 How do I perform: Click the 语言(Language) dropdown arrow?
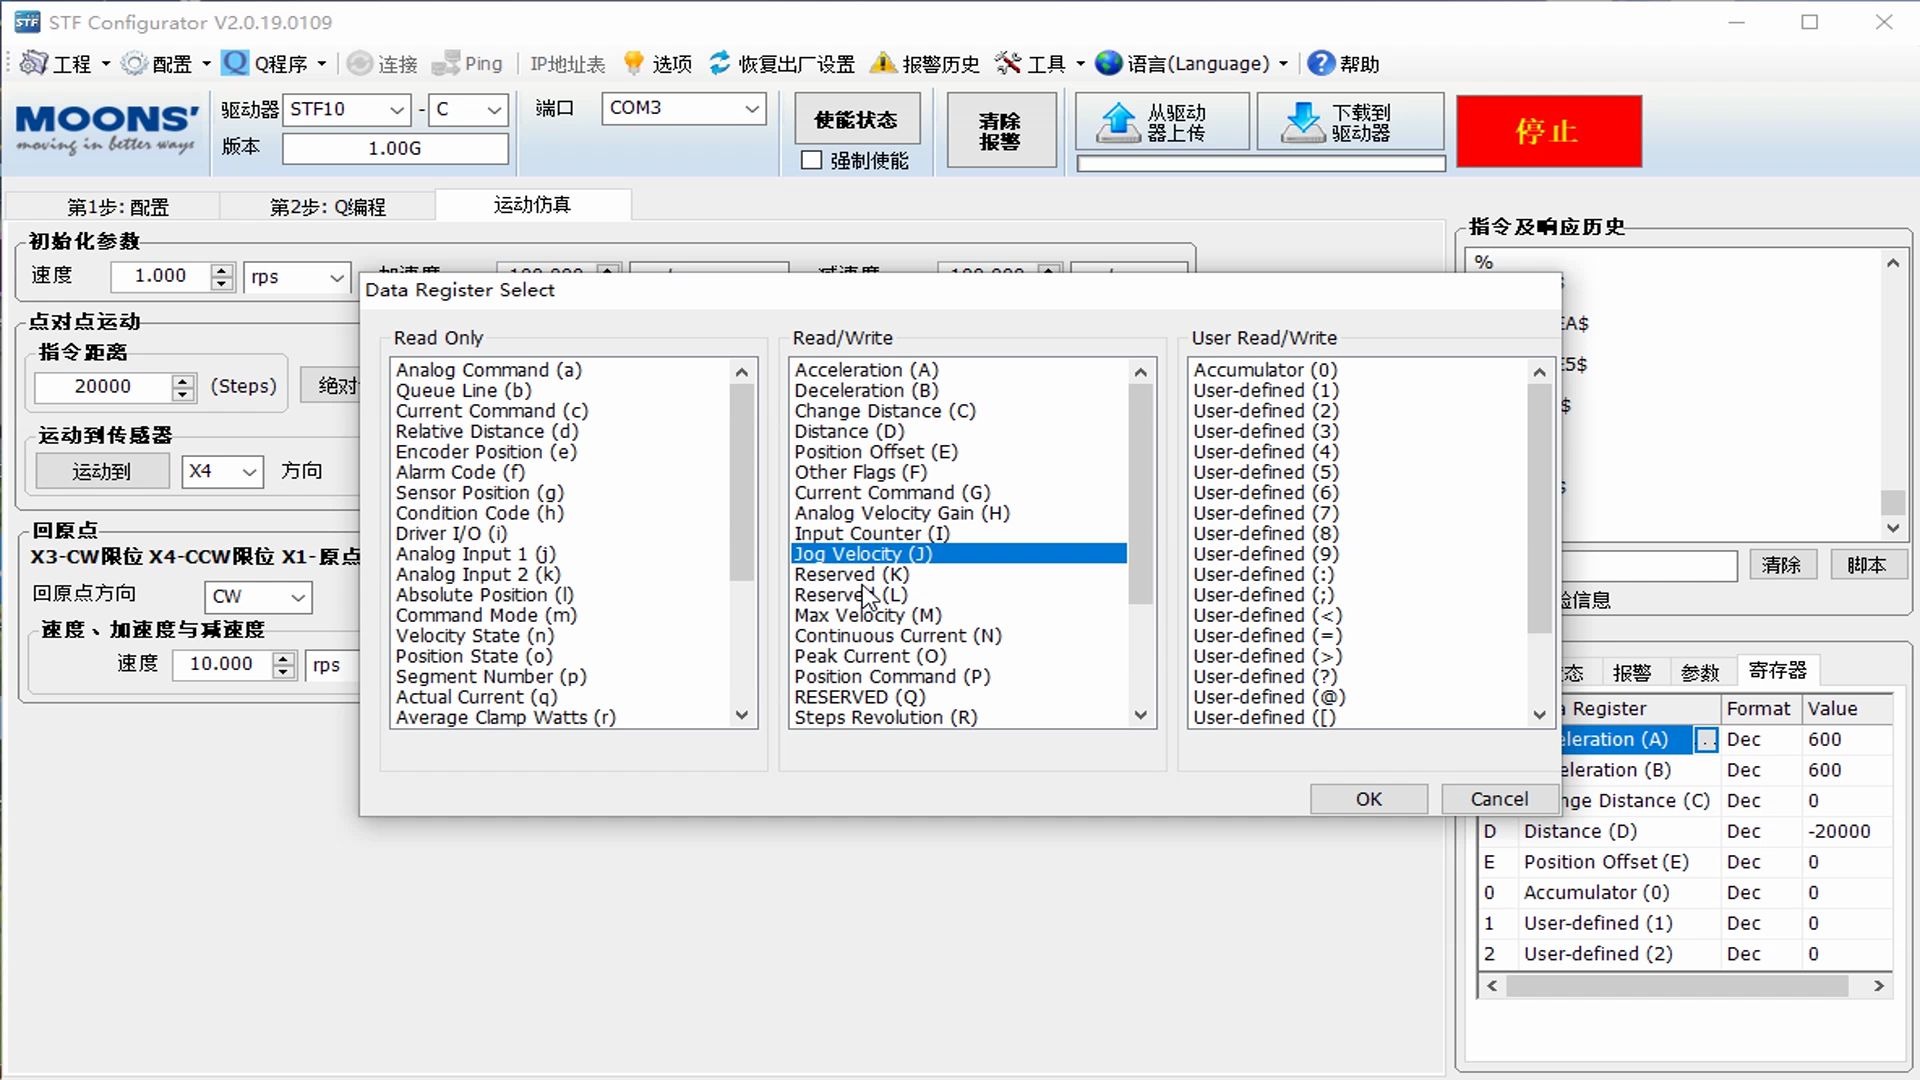[x=1283, y=64]
